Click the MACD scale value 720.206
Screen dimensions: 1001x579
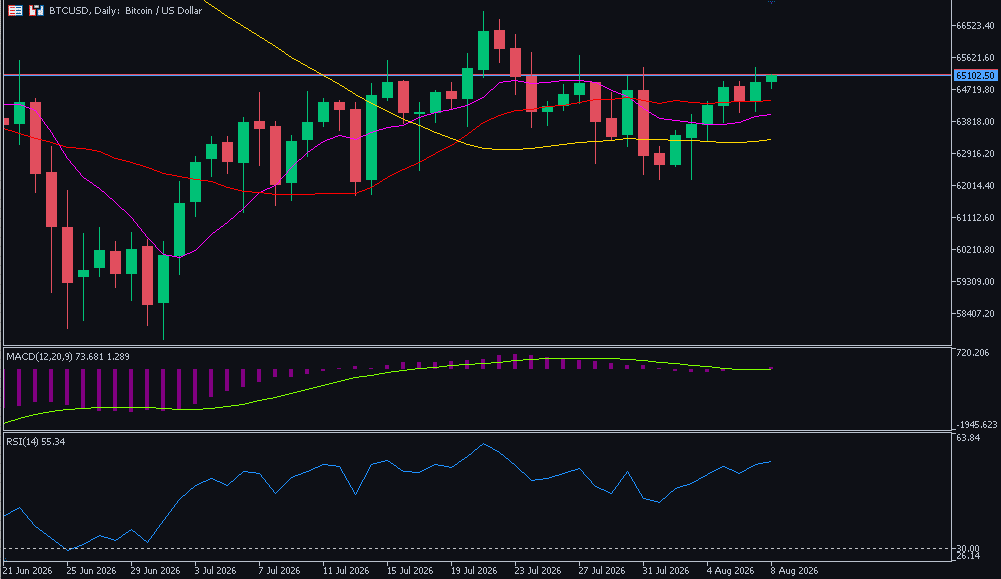(x=973, y=352)
